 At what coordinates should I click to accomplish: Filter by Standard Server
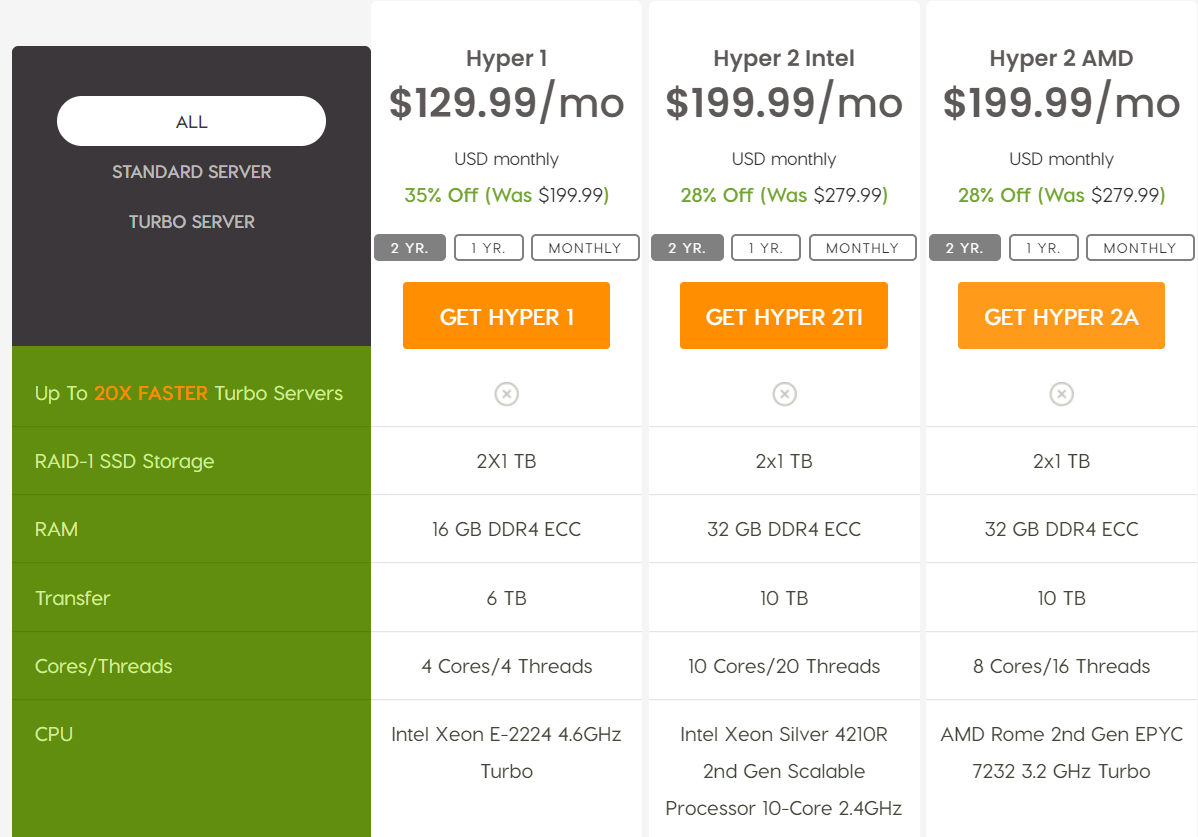click(191, 172)
